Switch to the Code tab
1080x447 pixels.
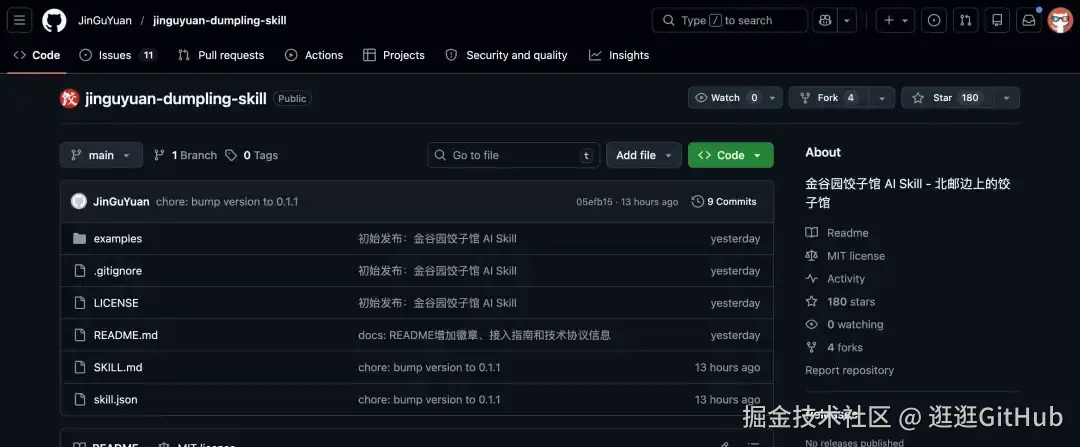(x=37, y=55)
